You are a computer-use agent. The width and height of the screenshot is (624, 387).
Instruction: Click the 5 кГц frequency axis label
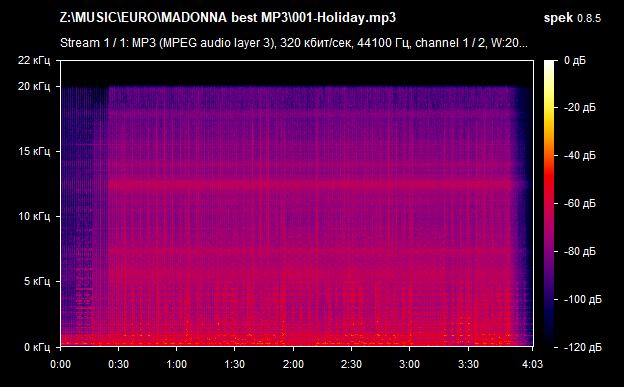pyautogui.click(x=37, y=281)
